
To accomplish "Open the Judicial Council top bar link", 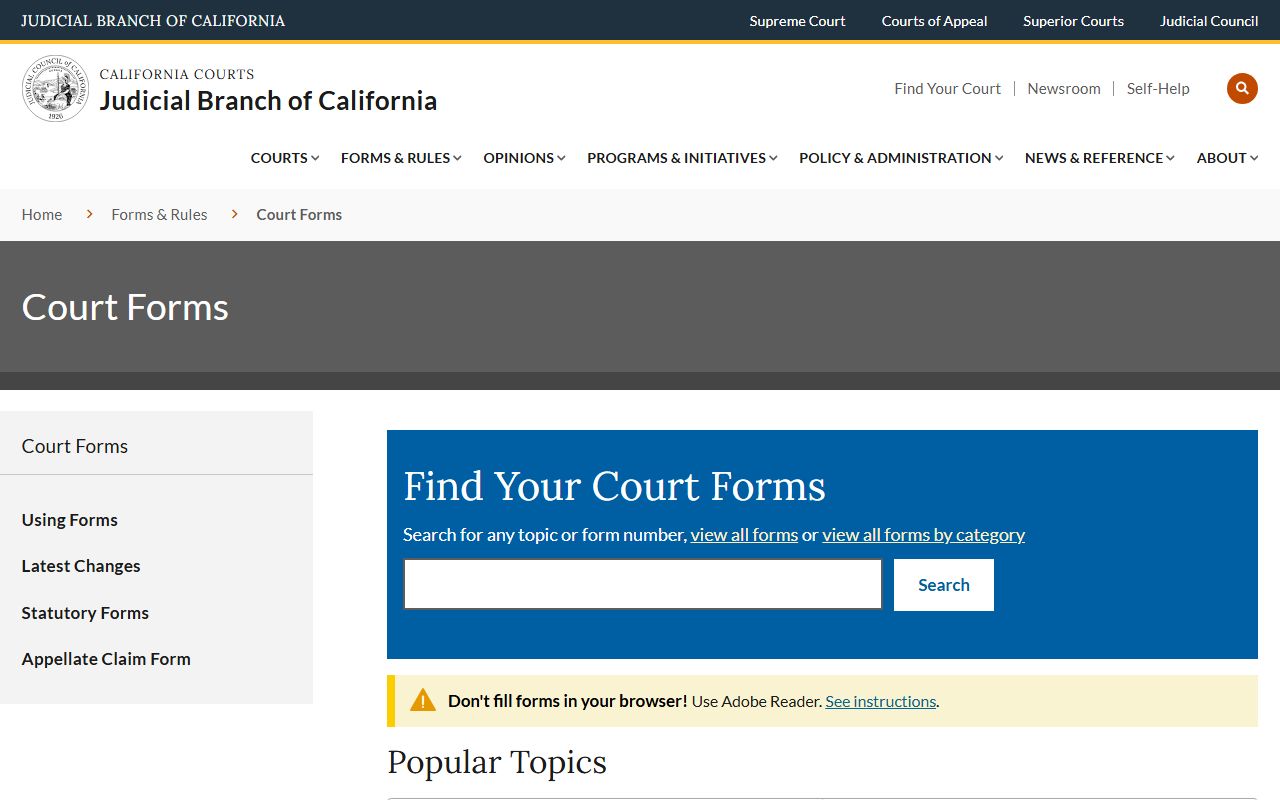I will 1209,21.
